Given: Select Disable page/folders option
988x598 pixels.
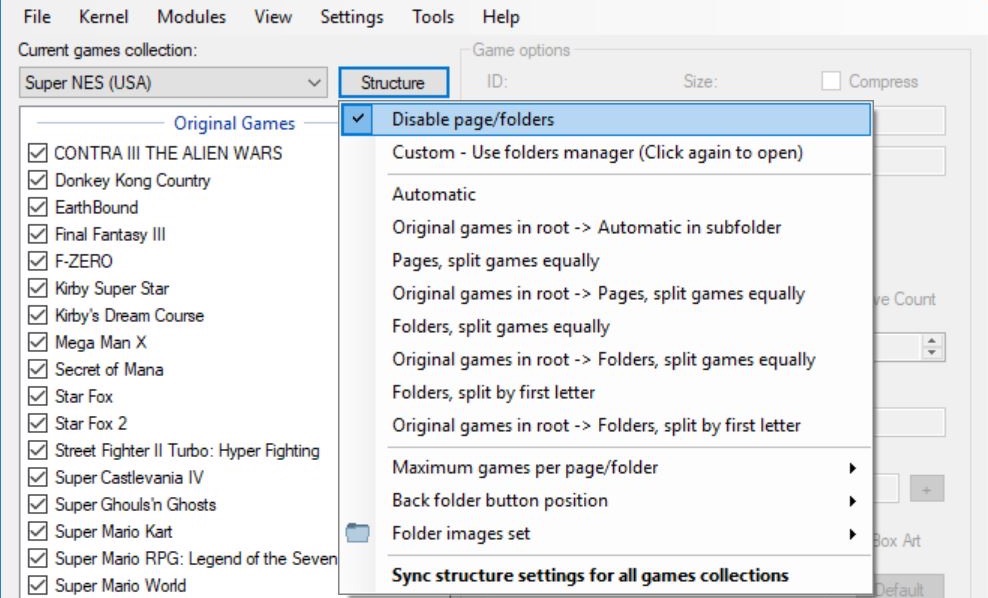Looking at the screenshot, I should pos(606,119).
